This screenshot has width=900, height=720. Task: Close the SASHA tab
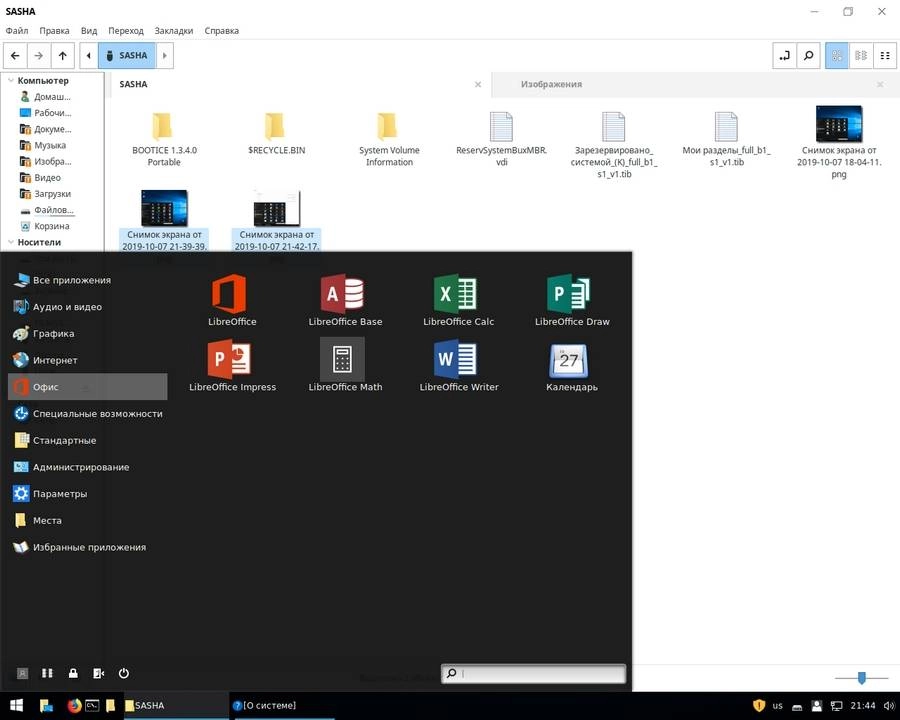click(x=478, y=84)
